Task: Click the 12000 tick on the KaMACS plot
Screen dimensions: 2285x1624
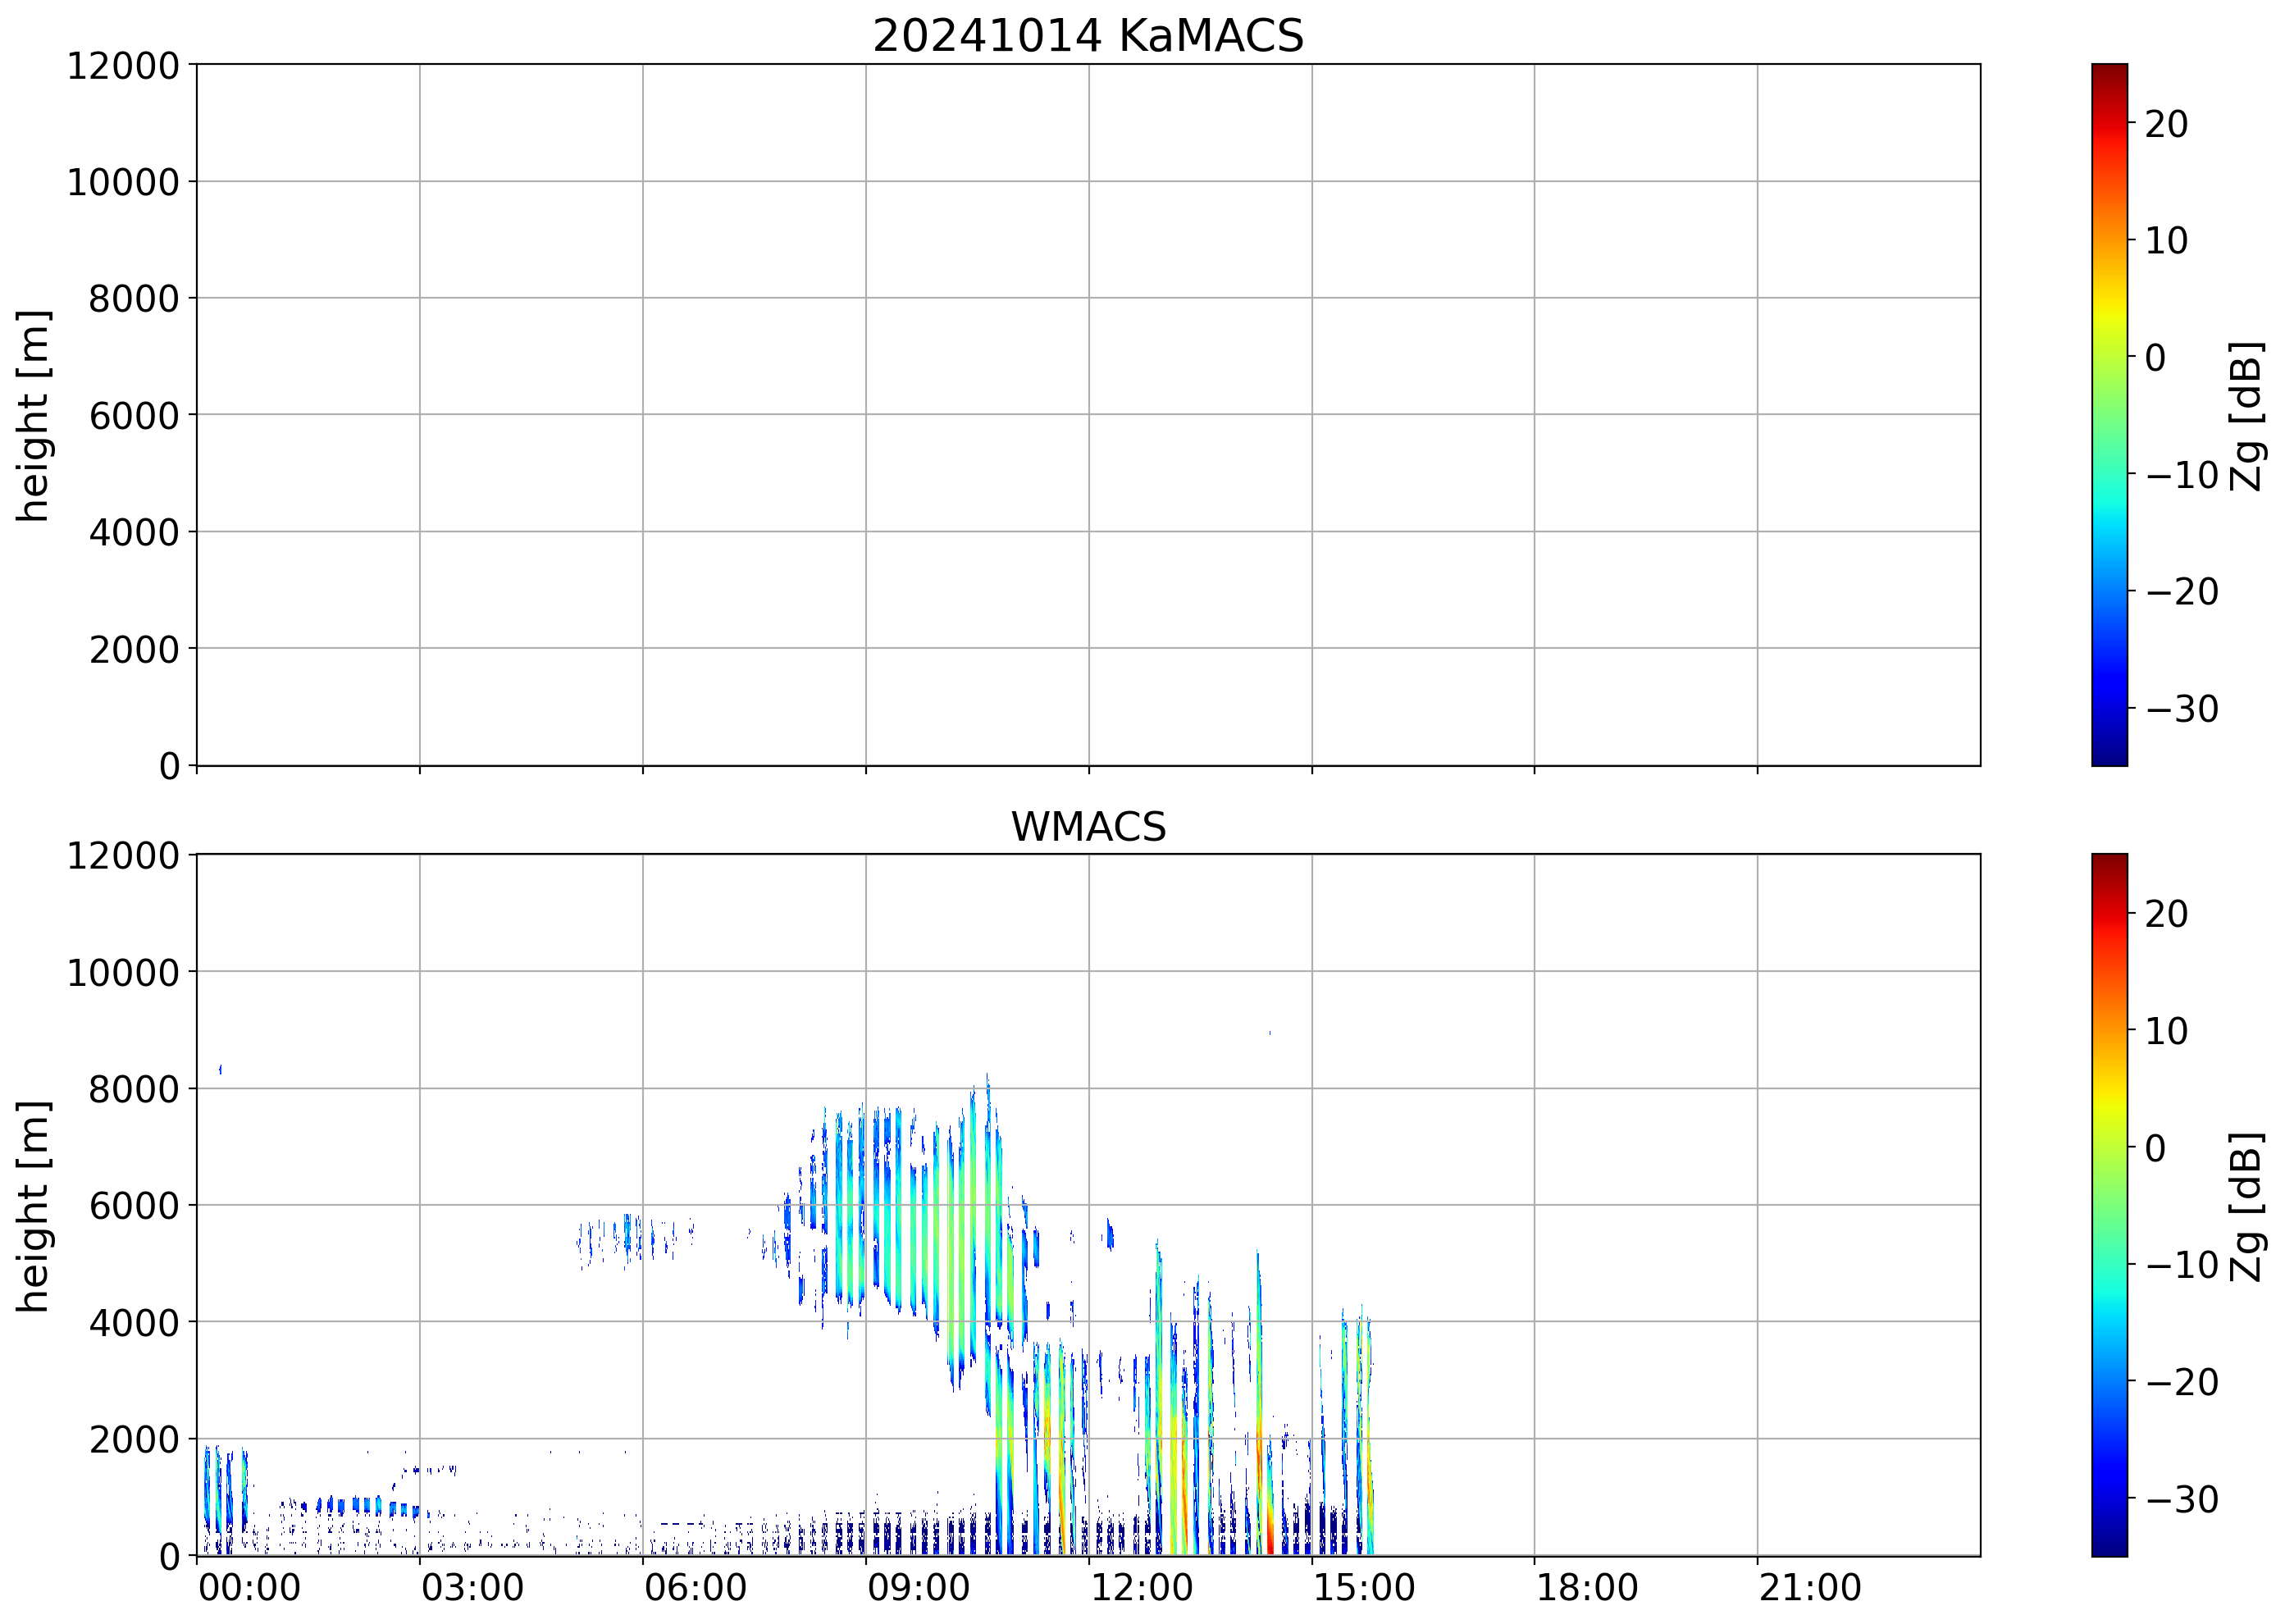Action: point(122,66)
